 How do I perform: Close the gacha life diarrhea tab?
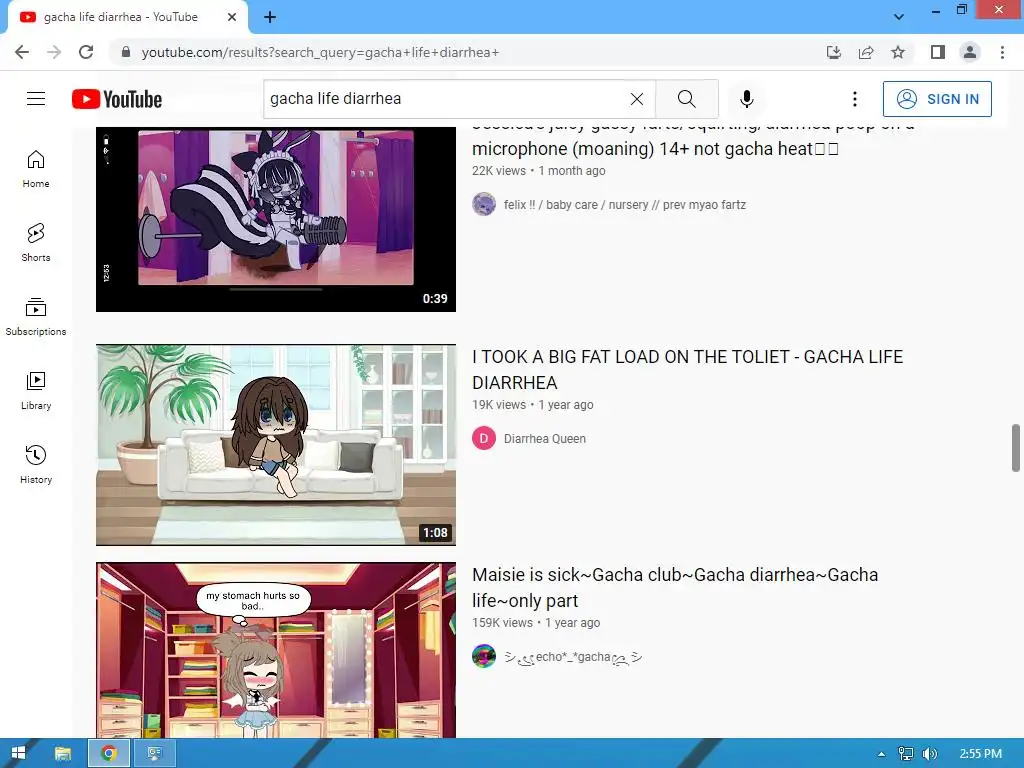(x=232, y=17)
